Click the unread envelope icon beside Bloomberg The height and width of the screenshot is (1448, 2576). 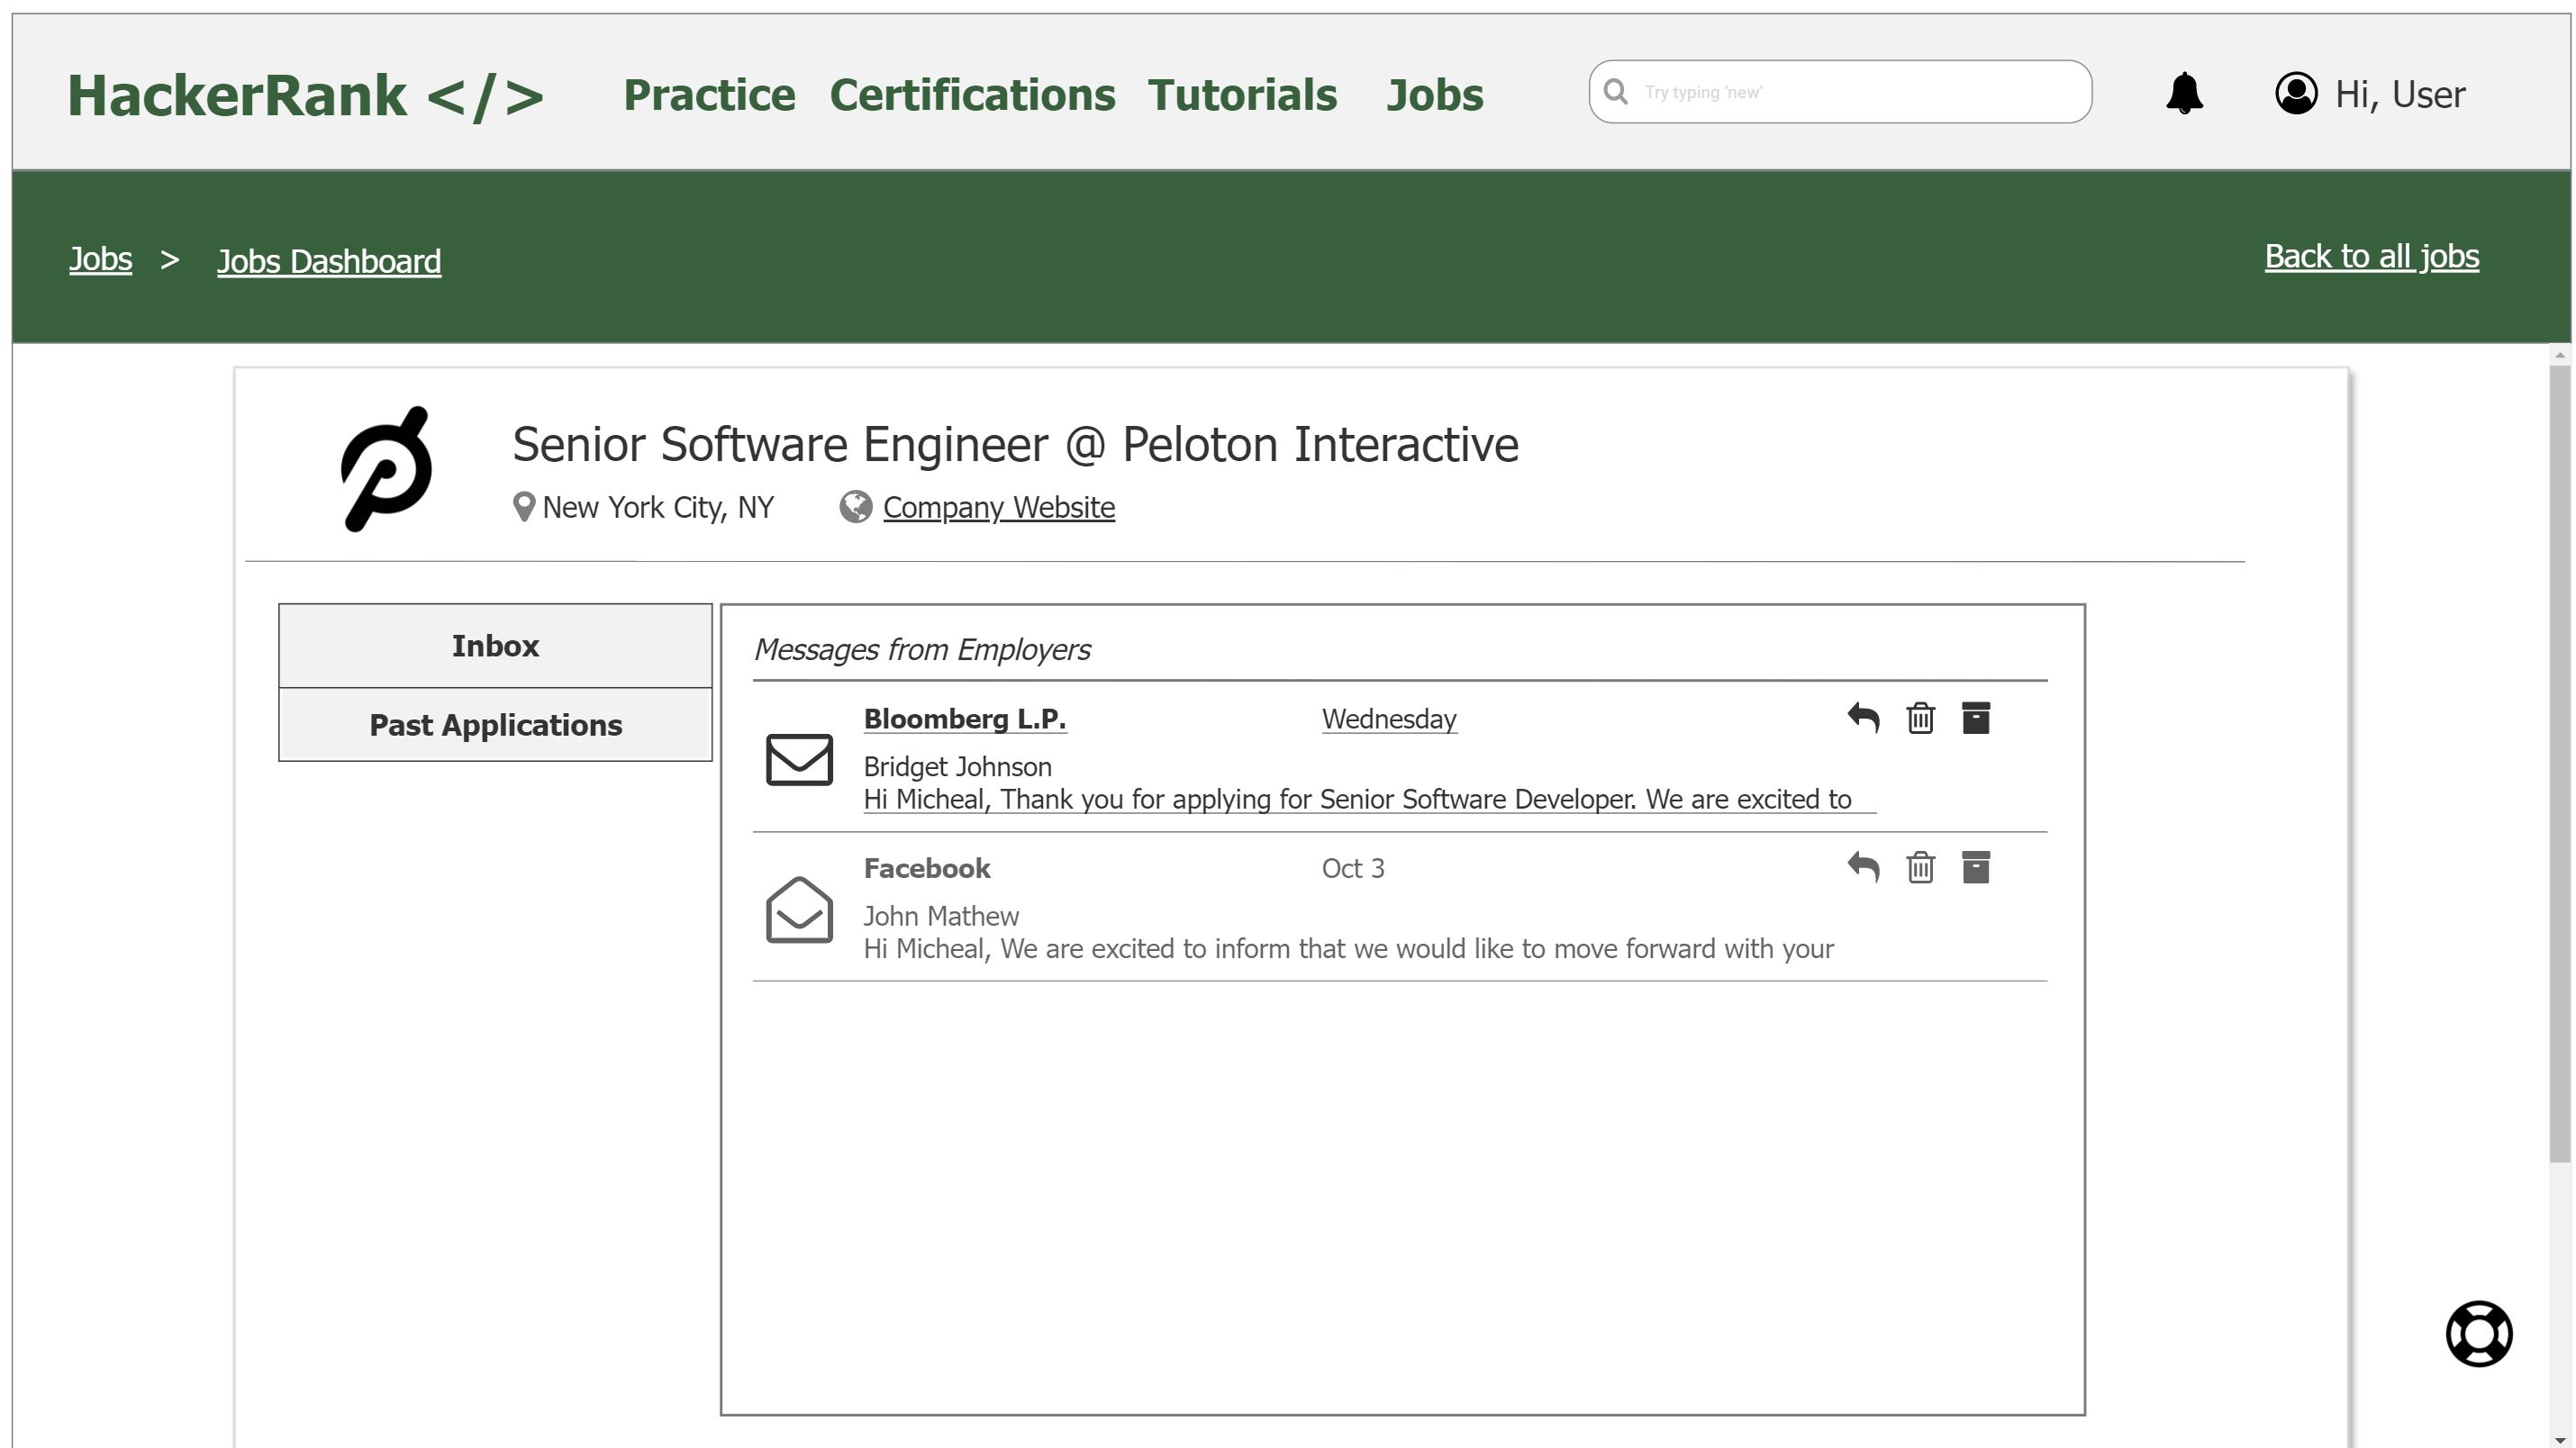pyautogui.click(x=799, y=760)
